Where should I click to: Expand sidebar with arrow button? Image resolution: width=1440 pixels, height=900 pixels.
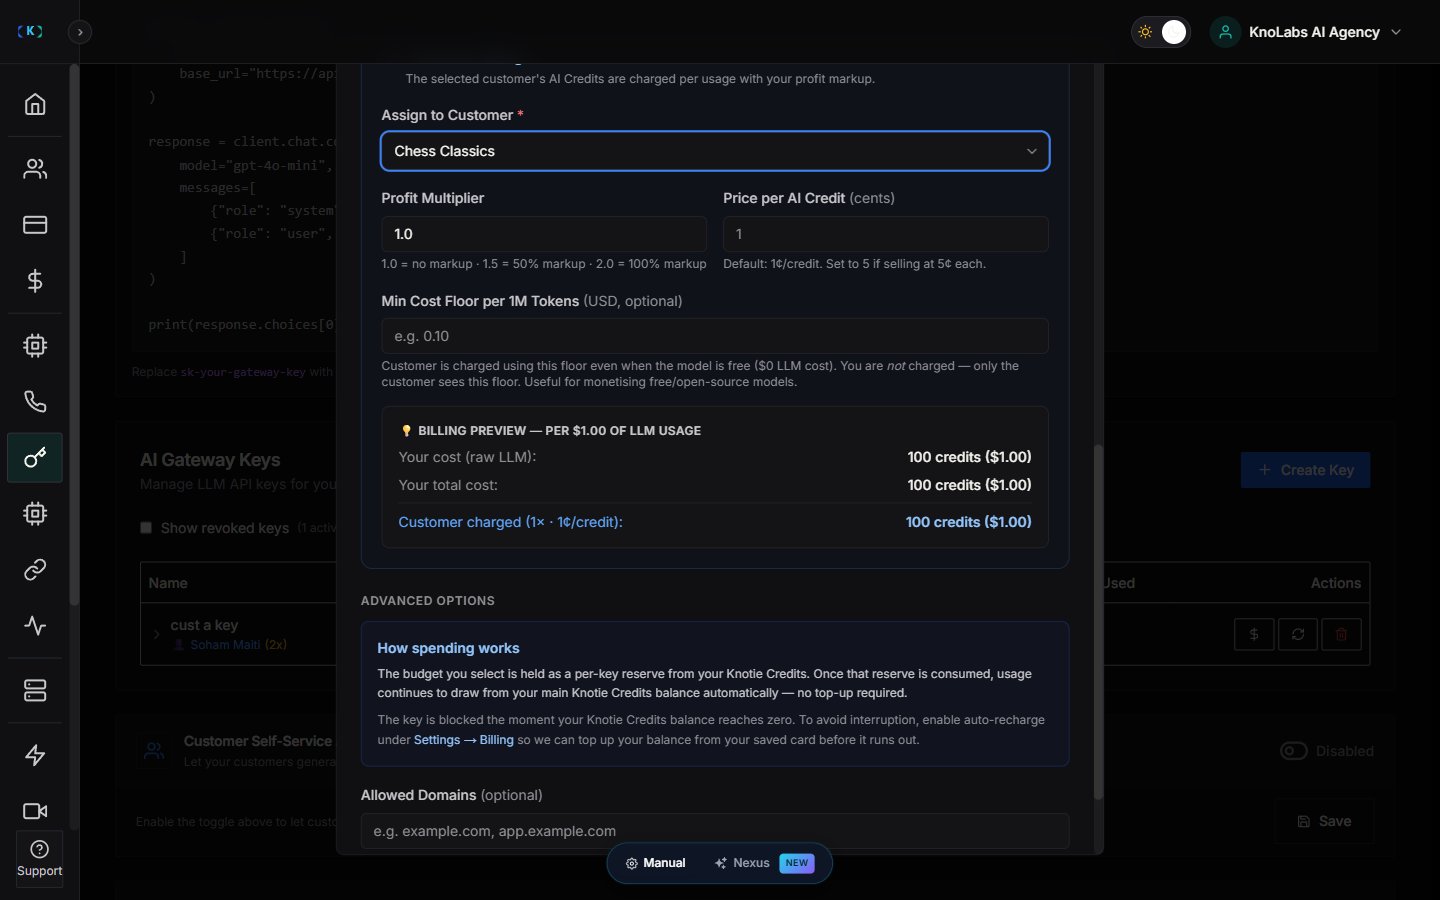coord(80,32)
